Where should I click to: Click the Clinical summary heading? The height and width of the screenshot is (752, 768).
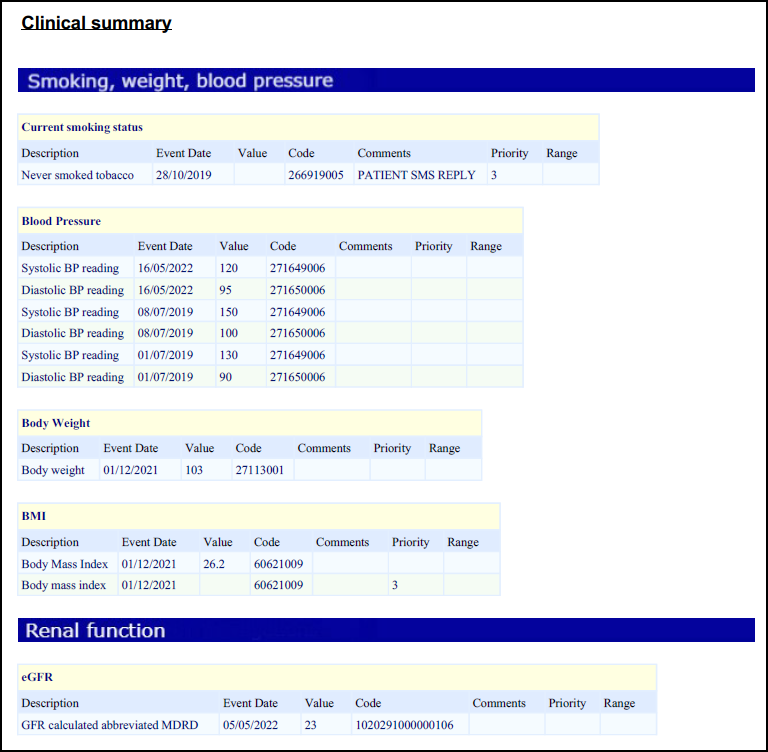click(x=97, y=23)
